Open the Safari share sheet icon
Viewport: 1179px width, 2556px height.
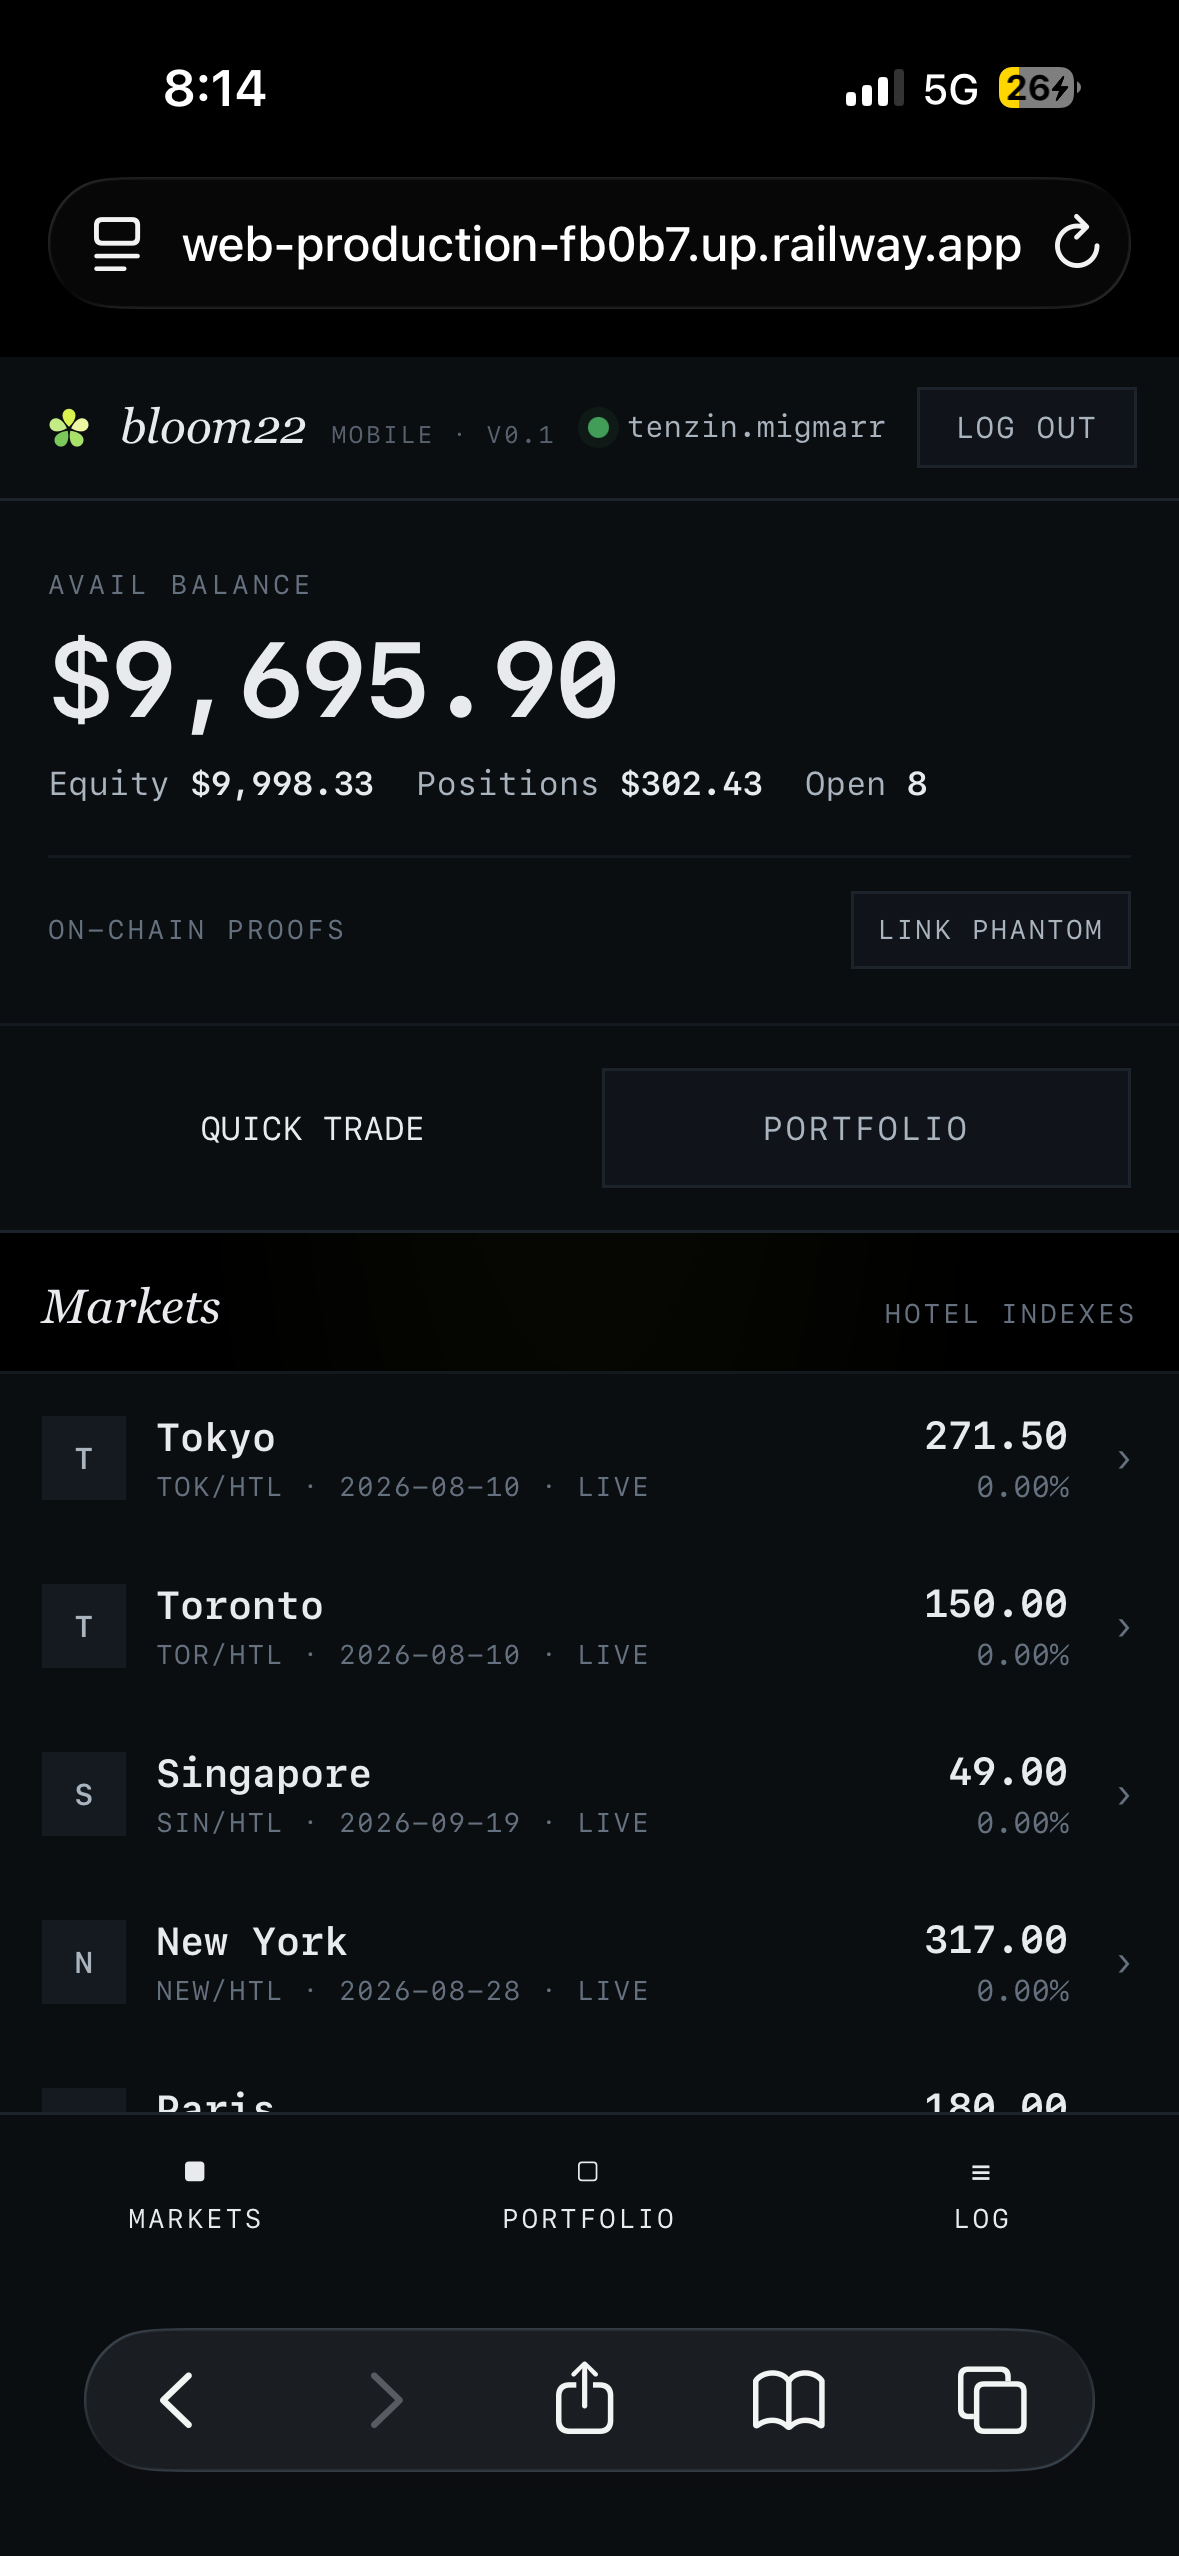(x=584, y=2397)
